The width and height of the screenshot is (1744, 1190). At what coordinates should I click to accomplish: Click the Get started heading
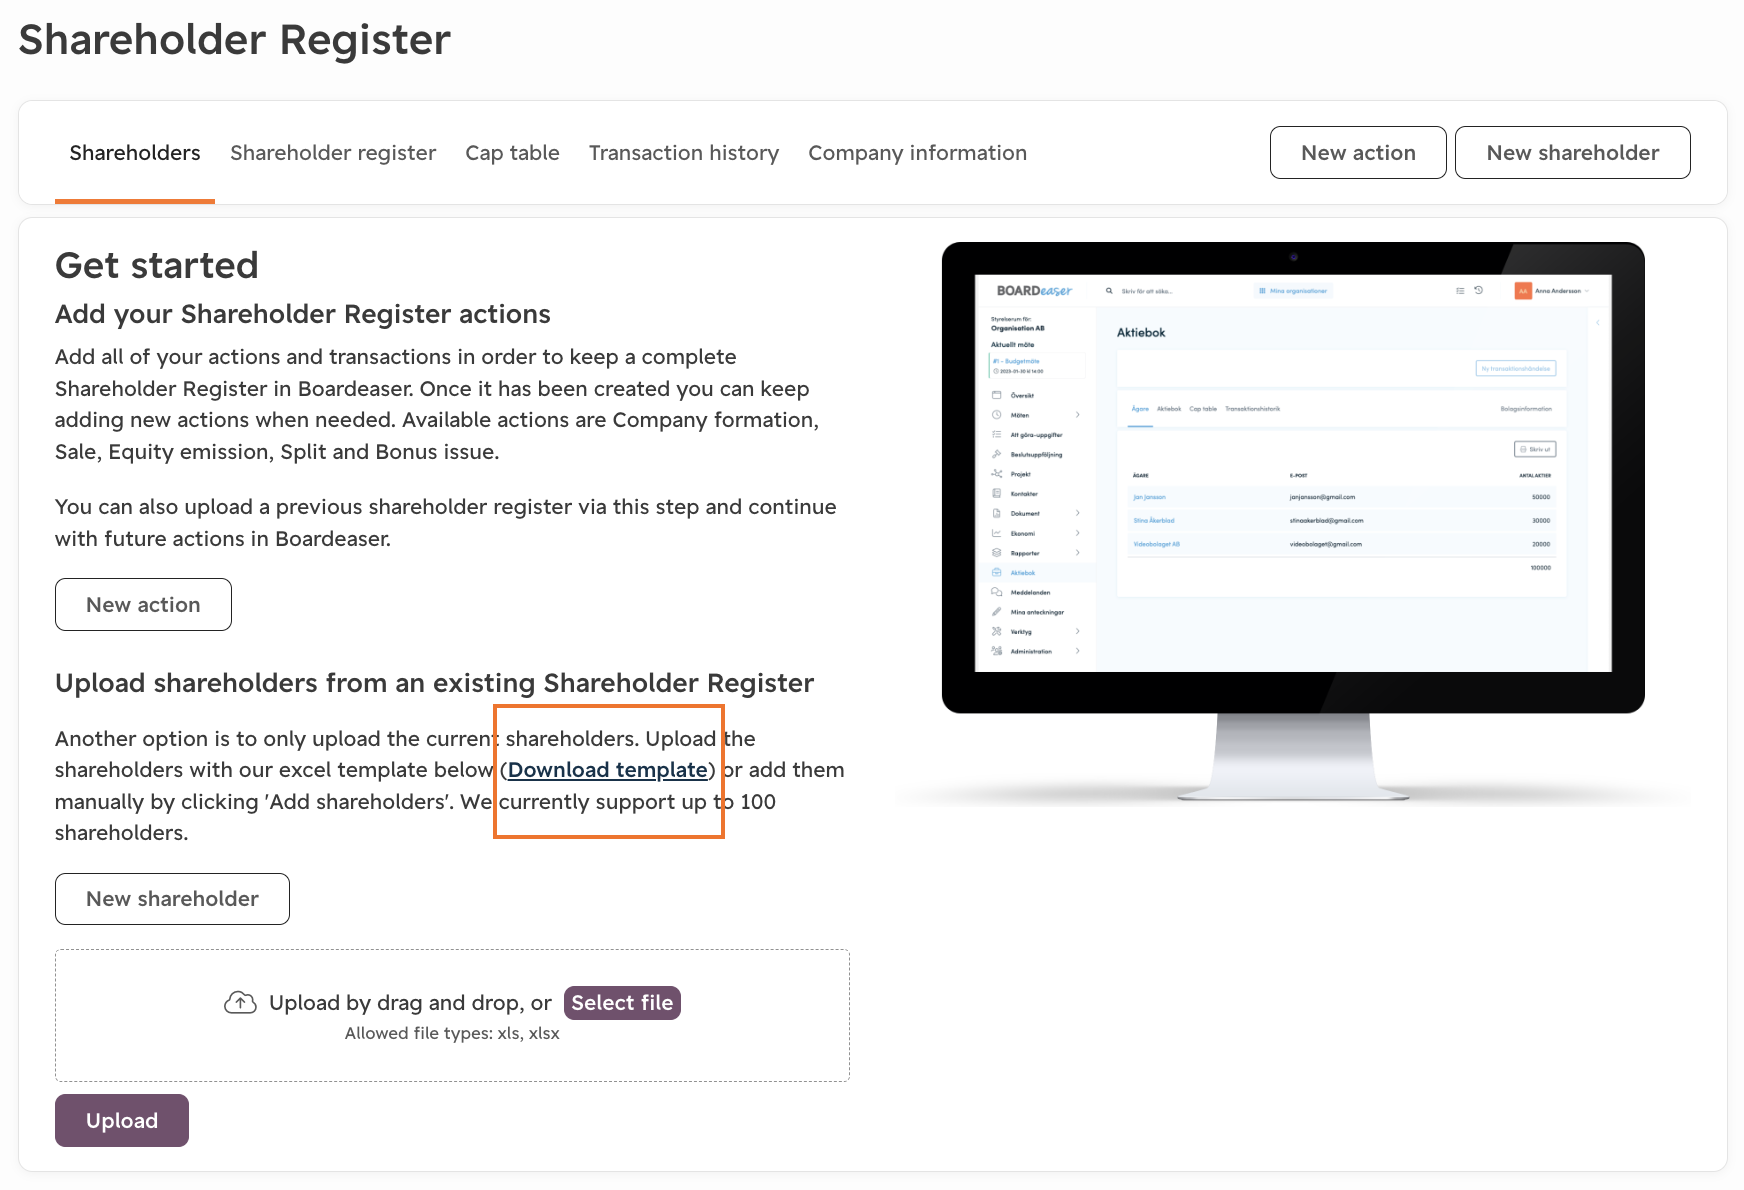[x=157, y=265]
